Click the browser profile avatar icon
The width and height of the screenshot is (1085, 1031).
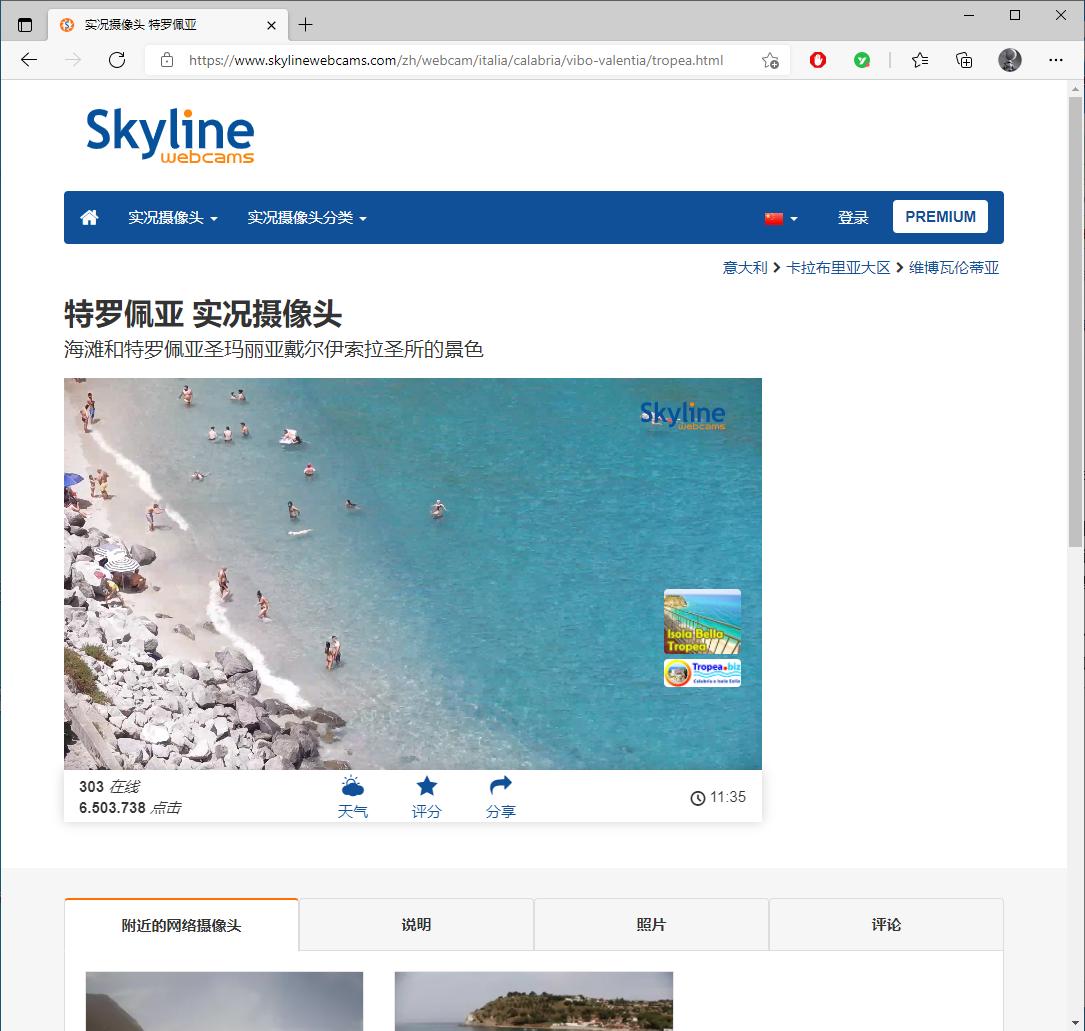1009,60
